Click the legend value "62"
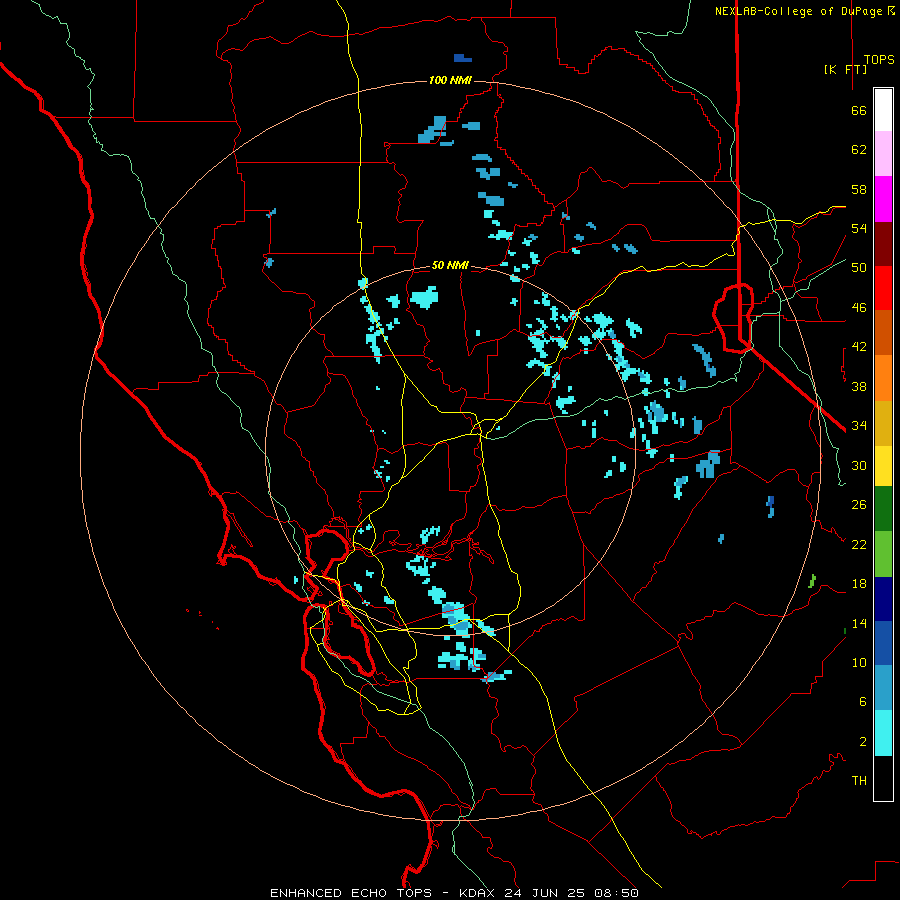This screenshot has width=900, height=900. point(859,150)
